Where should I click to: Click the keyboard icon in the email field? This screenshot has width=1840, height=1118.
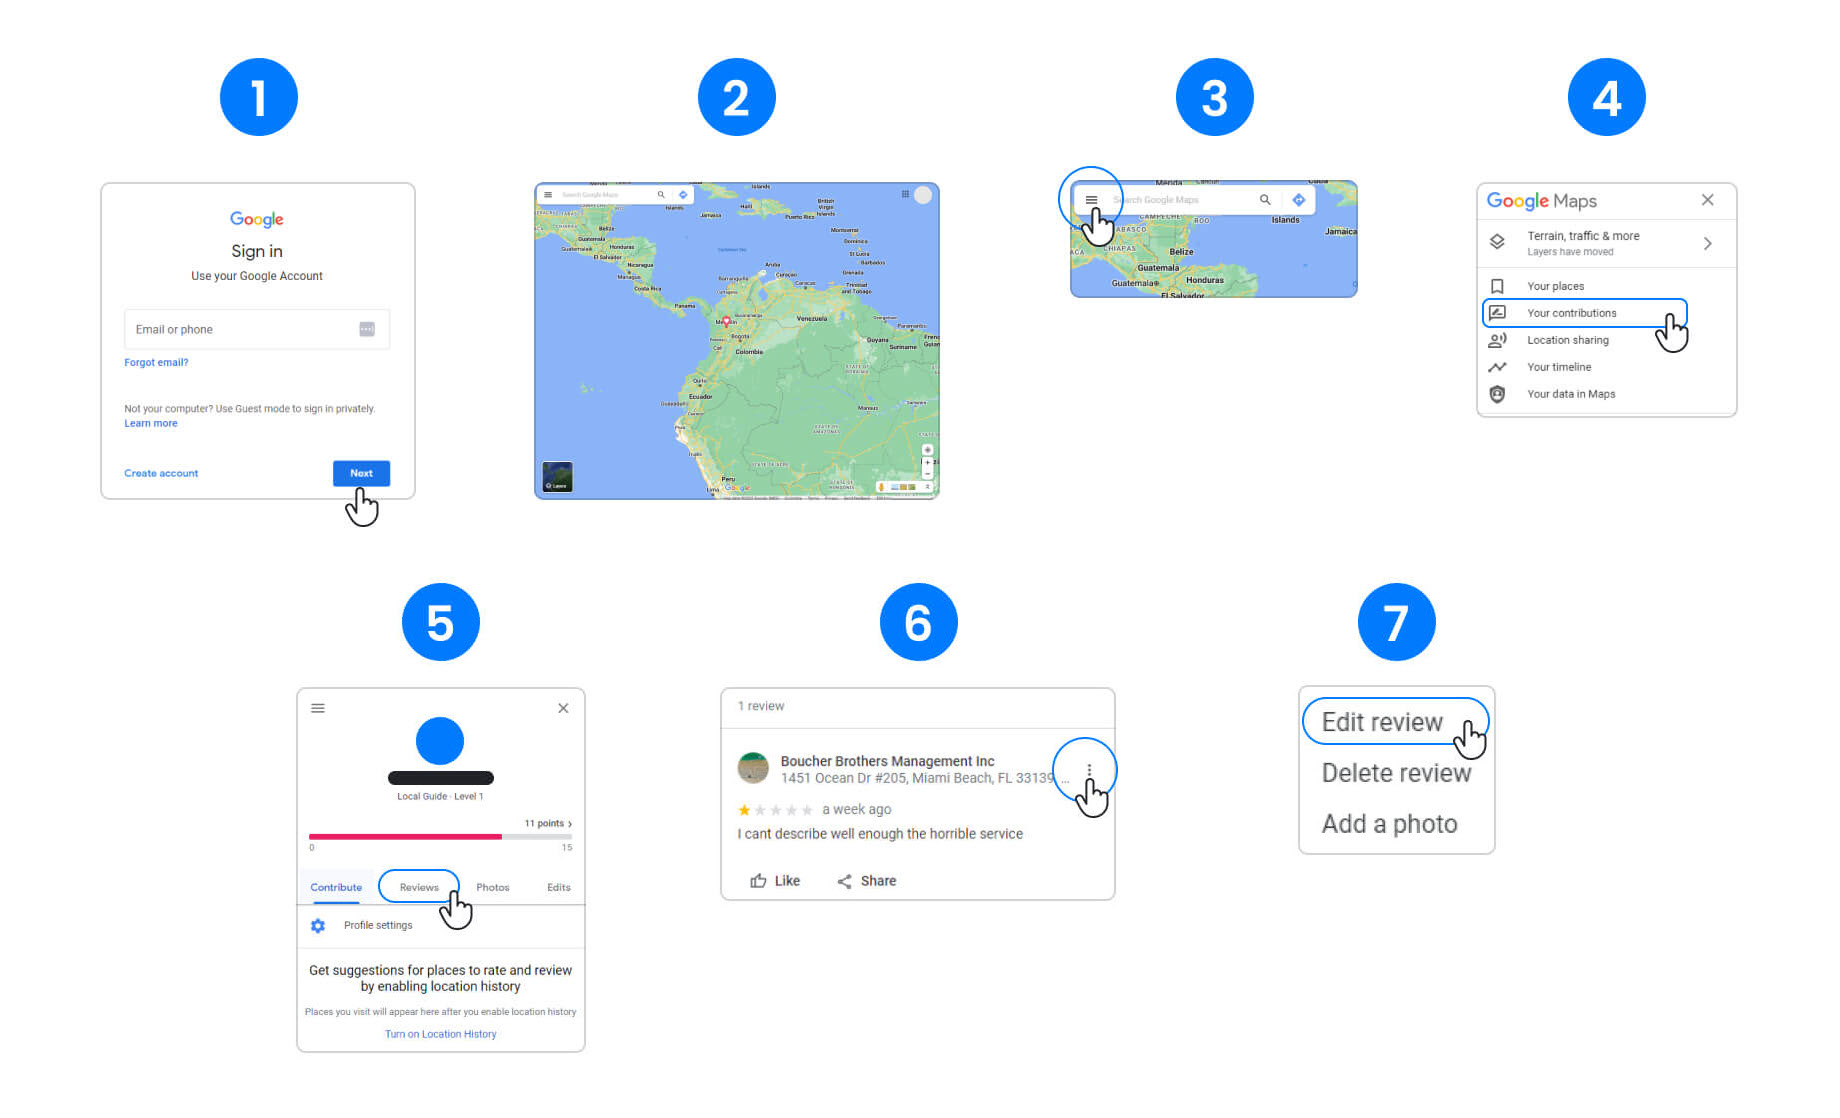pyautogui.click(x=367, y=329)
